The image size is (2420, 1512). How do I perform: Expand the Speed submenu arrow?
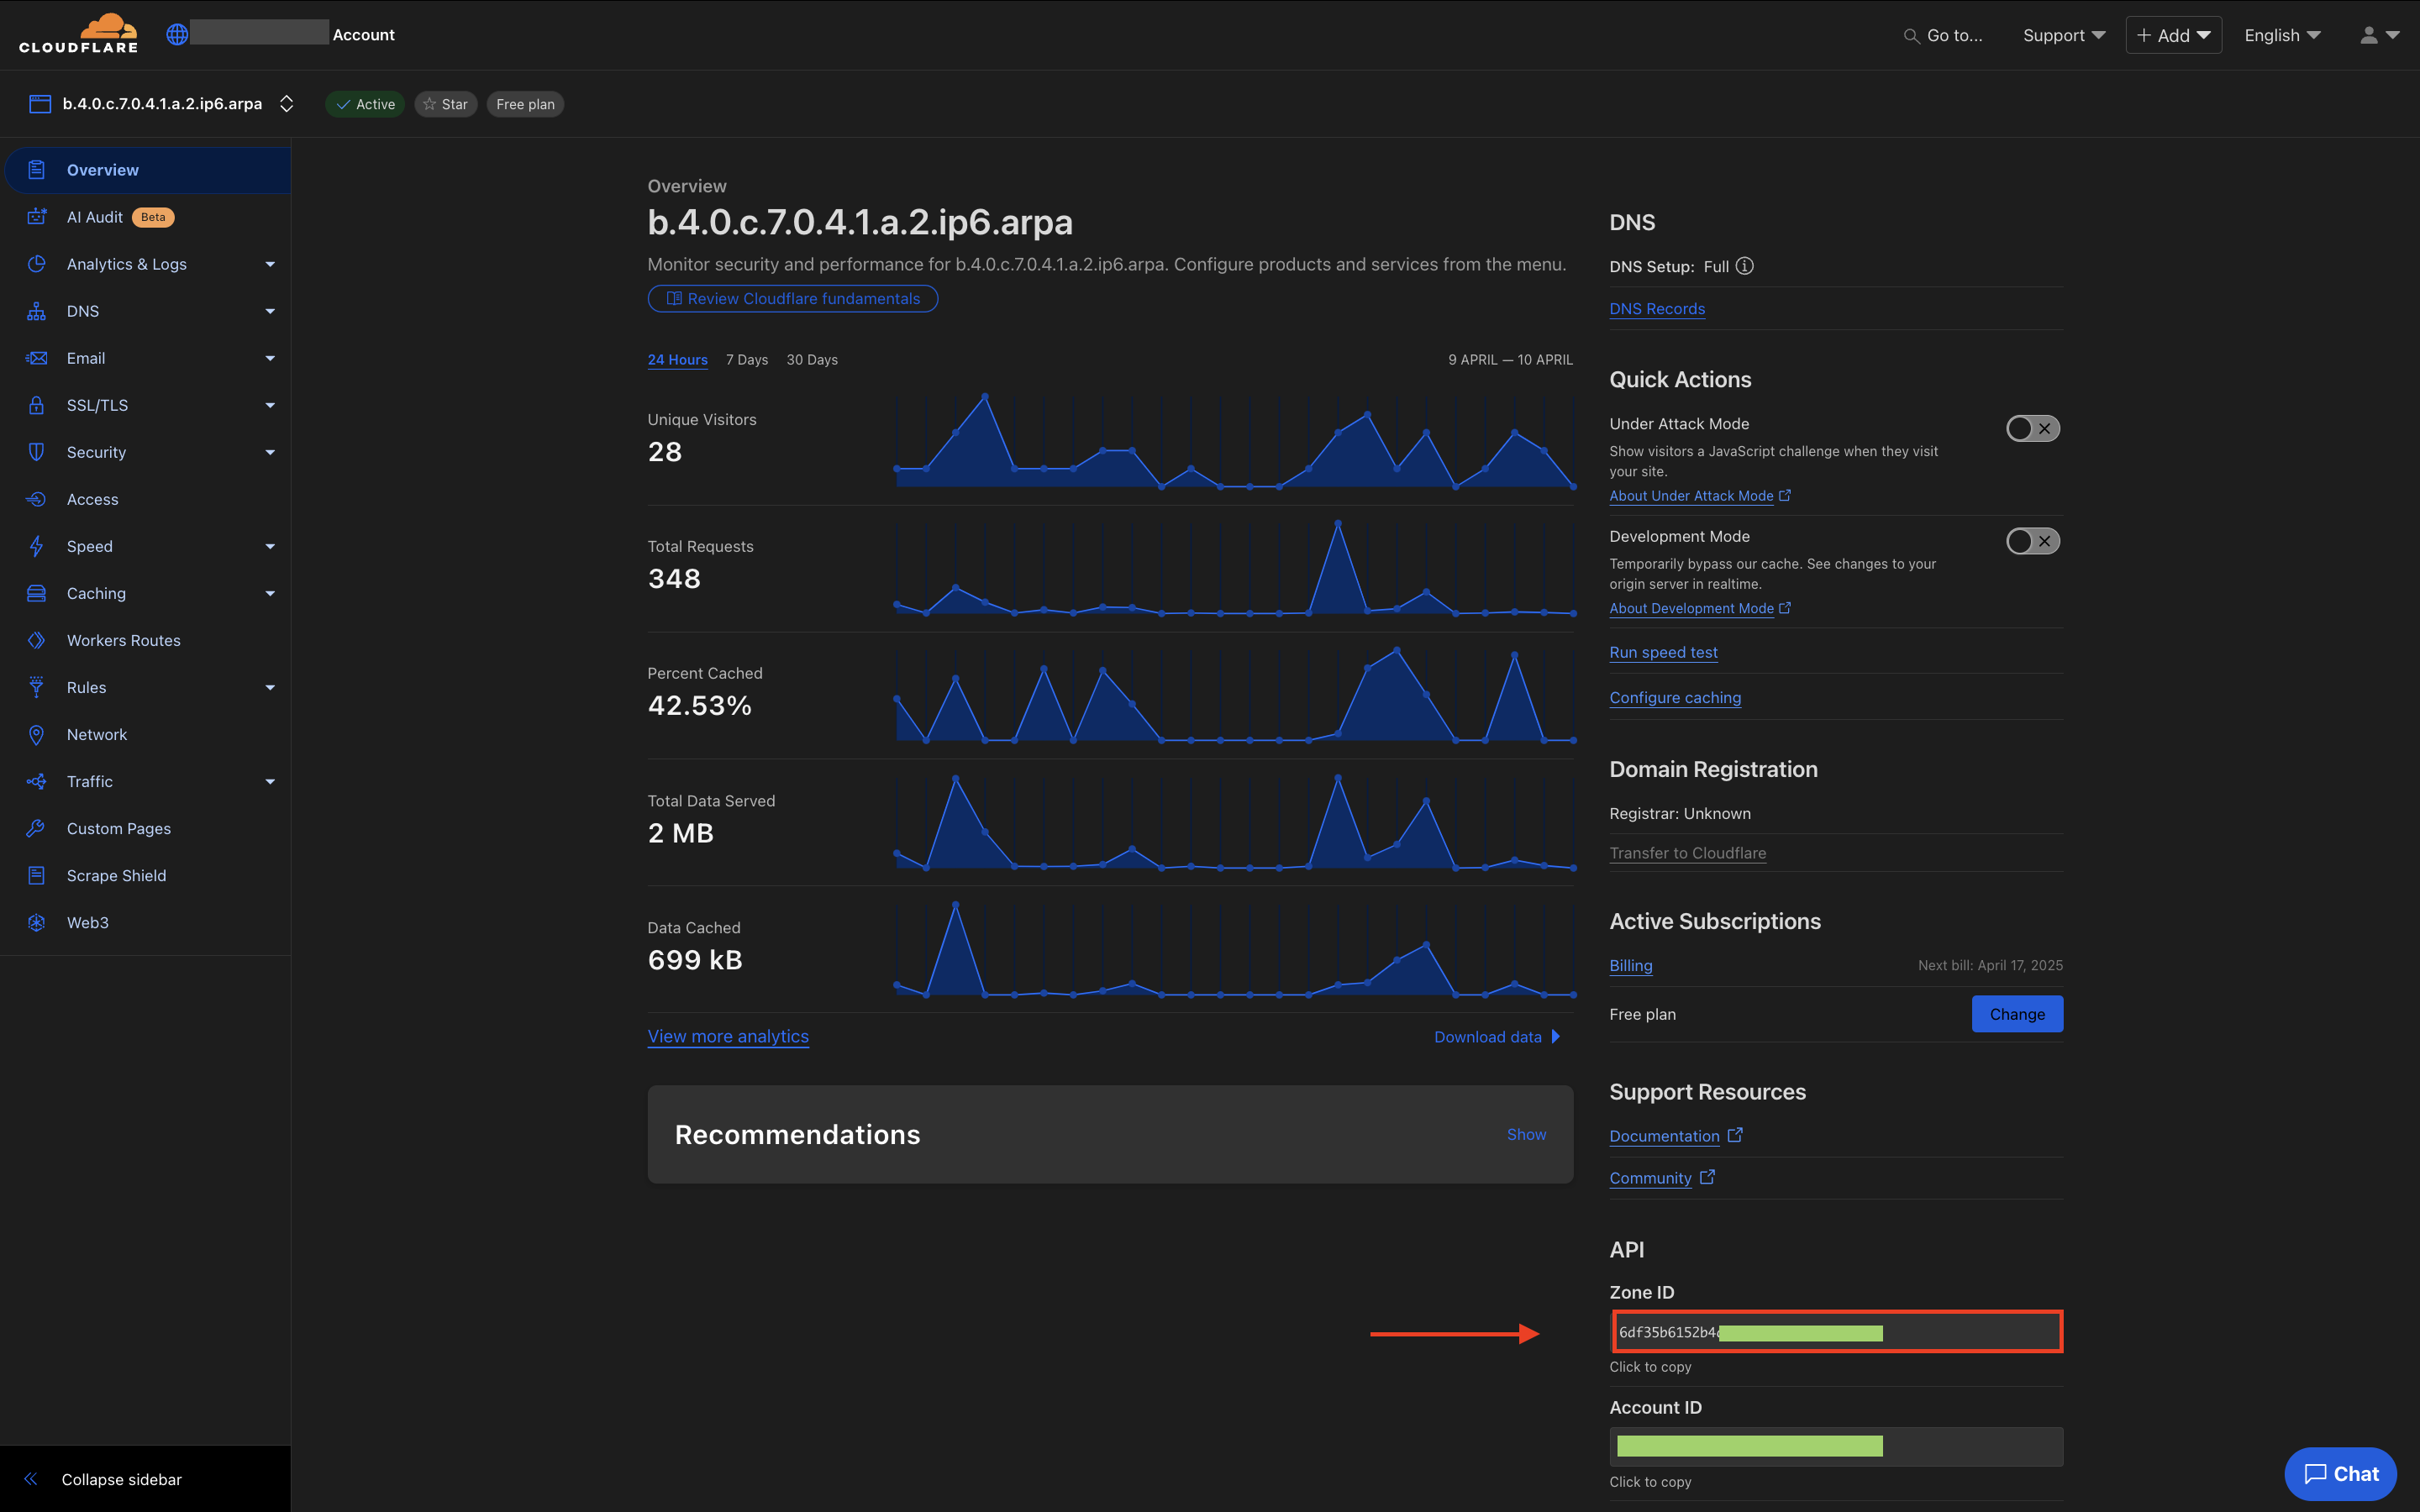pos(270,546)
